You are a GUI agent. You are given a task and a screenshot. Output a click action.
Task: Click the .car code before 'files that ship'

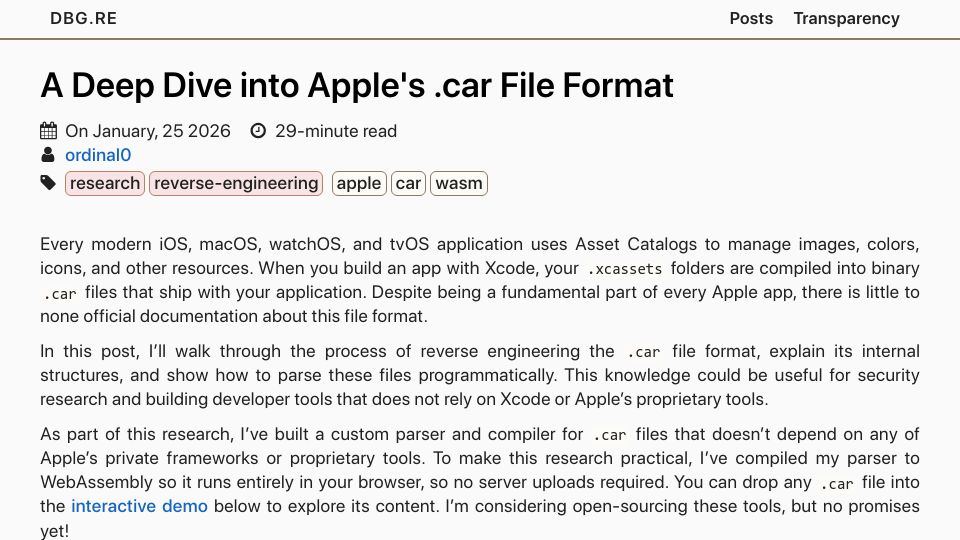pyautogui.click(x=60, y=293)
